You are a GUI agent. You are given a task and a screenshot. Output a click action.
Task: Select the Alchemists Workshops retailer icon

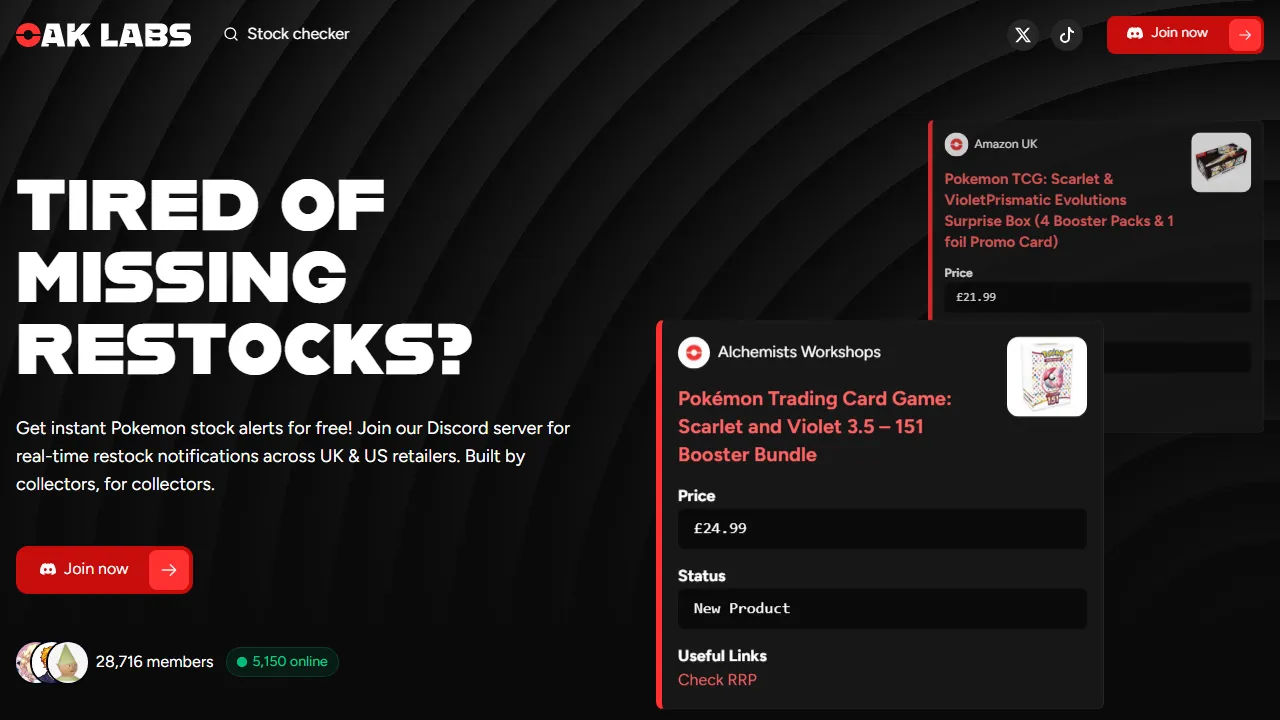point(693,352)
